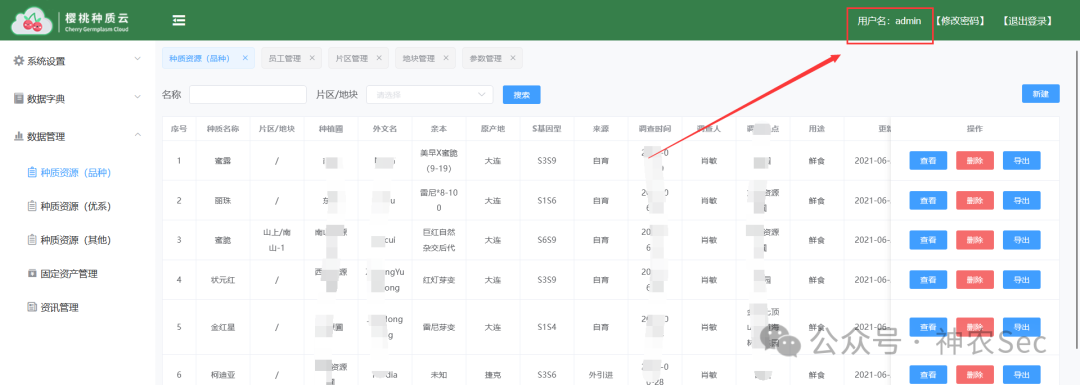Click the 固定资产管理 icon in sidebar
Image resolution: width=1080 pixels, height=385 pixels.
[32, 273]
